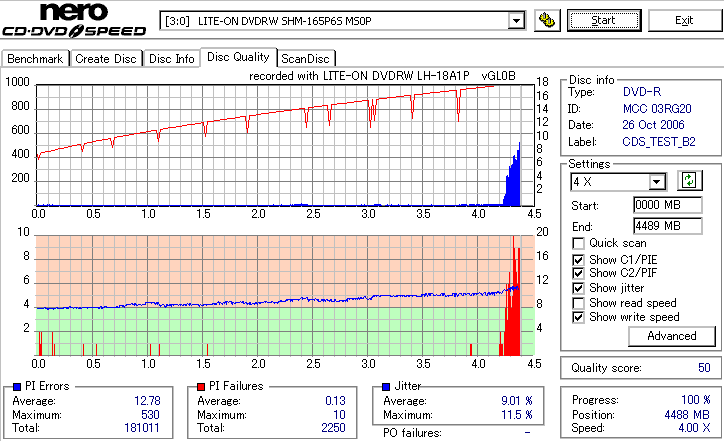Click the End 4489 MB input field

(668, 226)
